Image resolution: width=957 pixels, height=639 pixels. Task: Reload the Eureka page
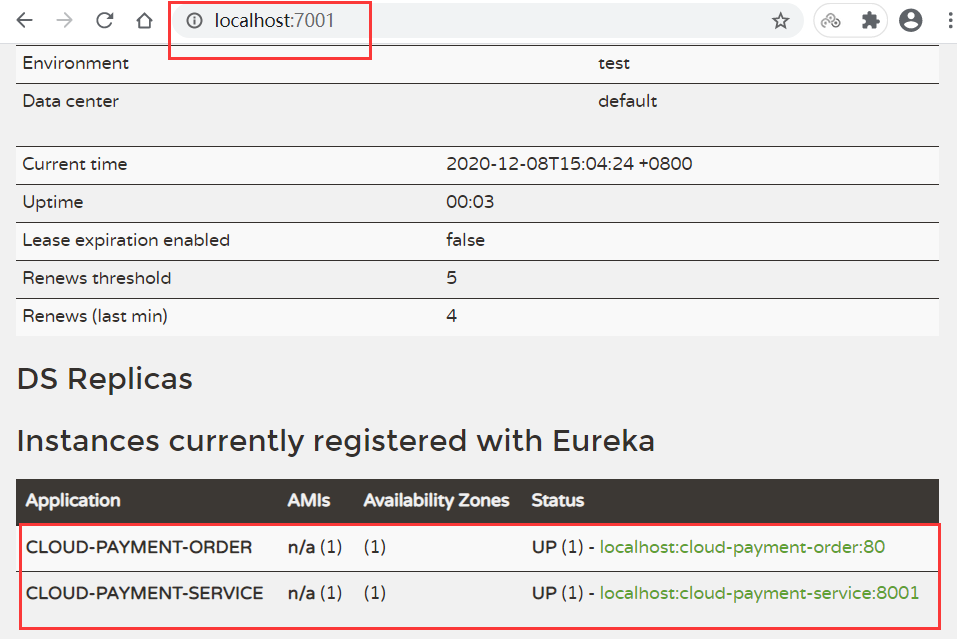point(104,21)
